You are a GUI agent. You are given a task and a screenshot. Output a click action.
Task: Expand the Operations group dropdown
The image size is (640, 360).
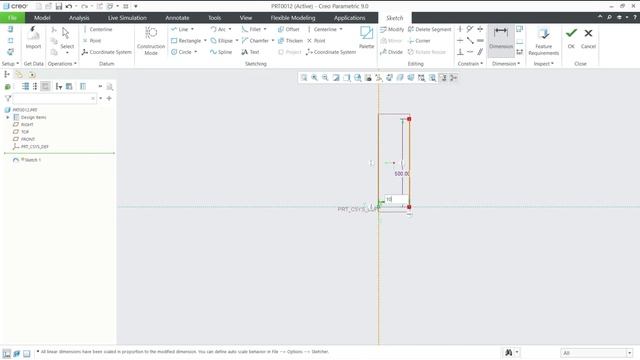tap(62, 64)
